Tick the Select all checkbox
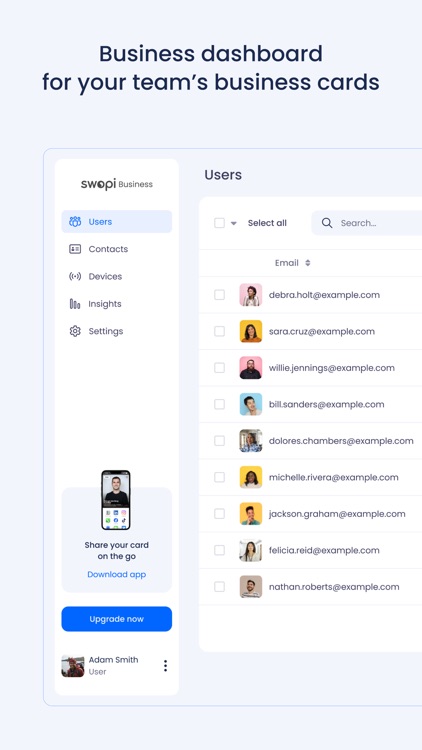The height and width of the screenshot is (750, 422). click(x=219, y=223)
